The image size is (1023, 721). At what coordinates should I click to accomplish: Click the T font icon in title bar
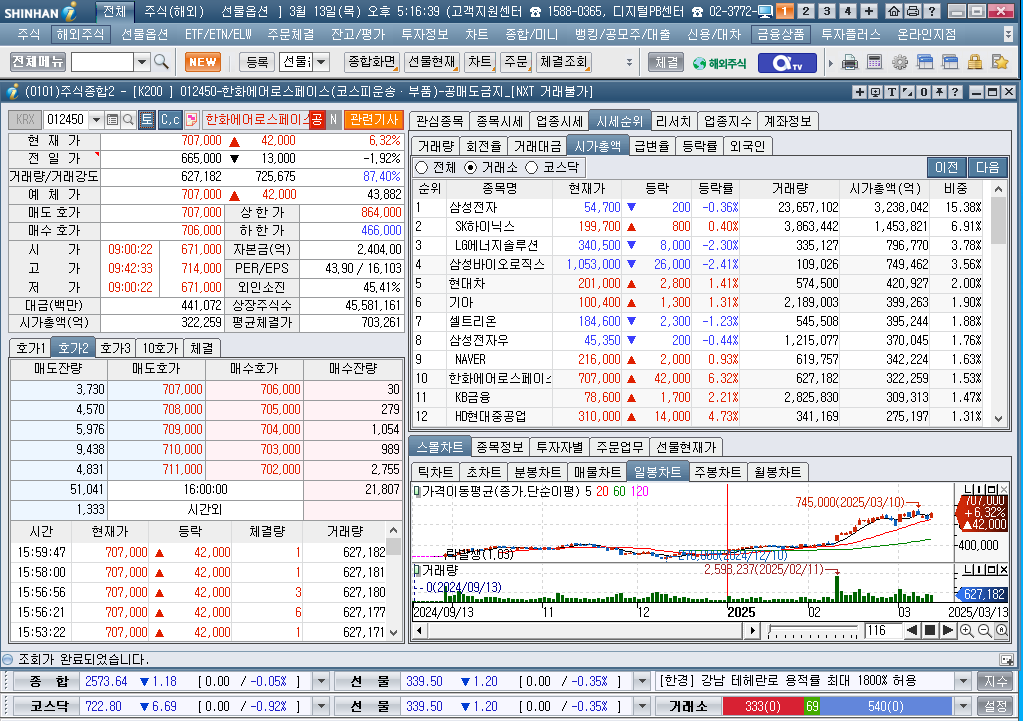(891, 92)
